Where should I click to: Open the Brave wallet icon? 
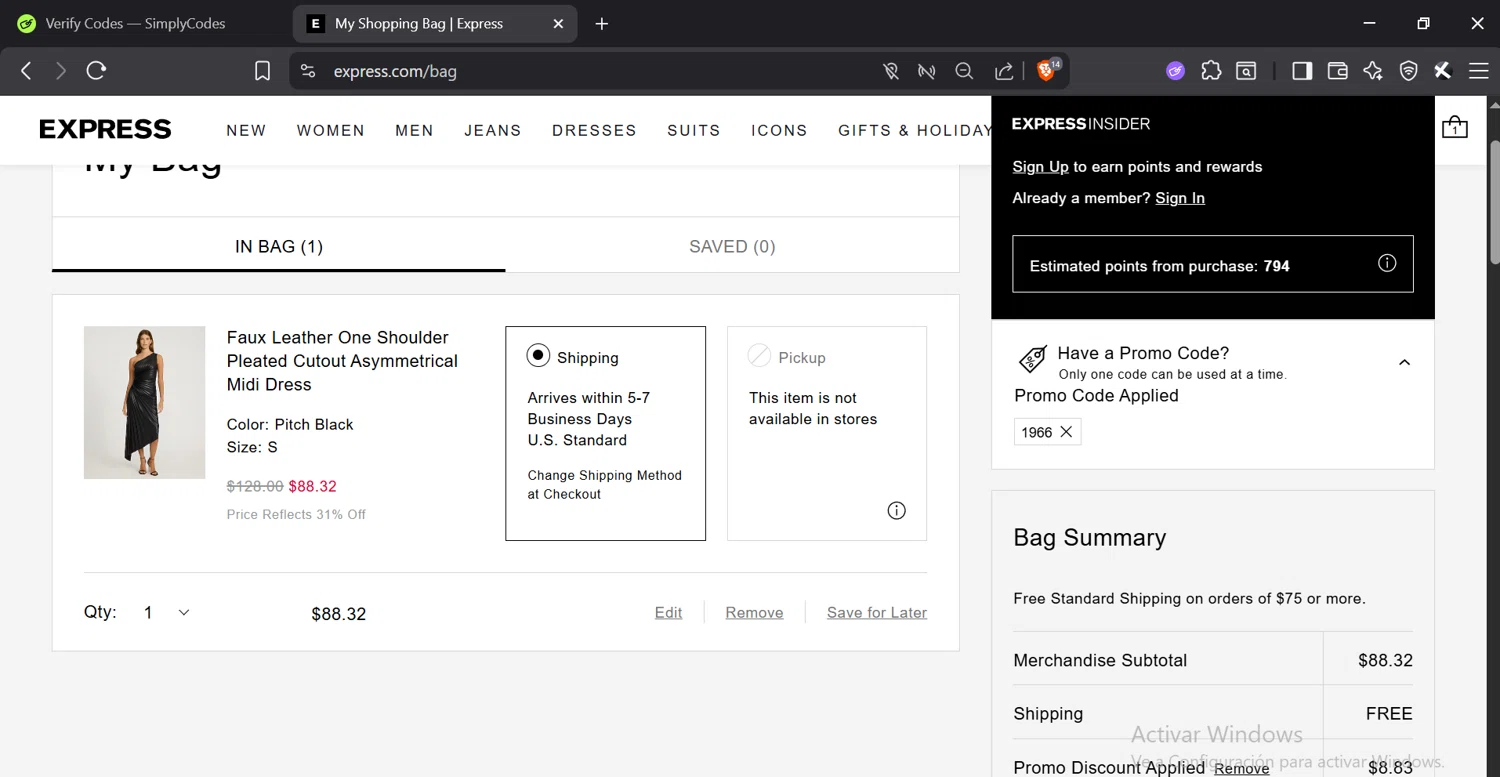click(1337, 71)
